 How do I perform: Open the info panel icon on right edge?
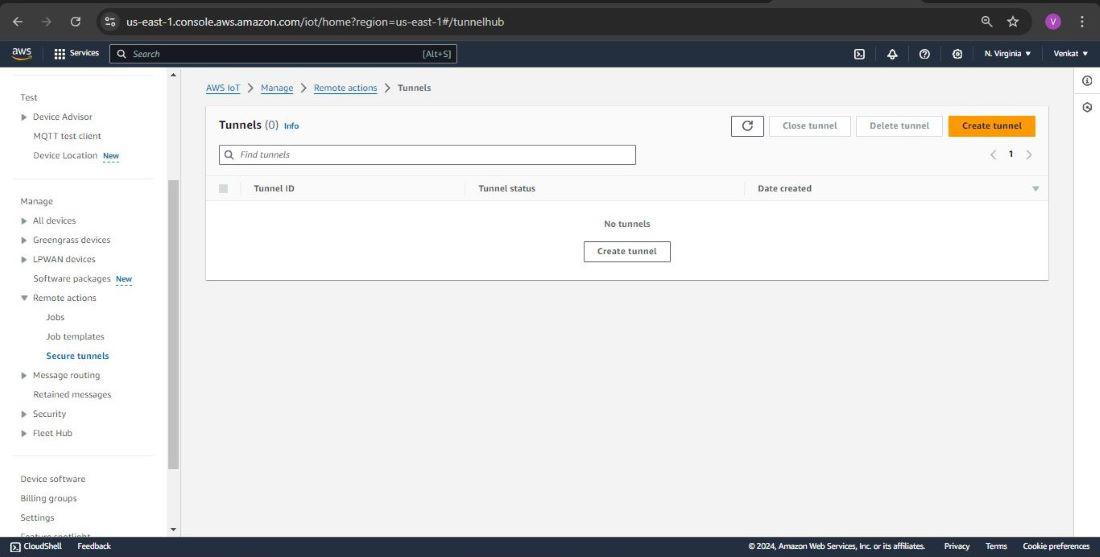pyautogui.click(x=1087, y=81)
